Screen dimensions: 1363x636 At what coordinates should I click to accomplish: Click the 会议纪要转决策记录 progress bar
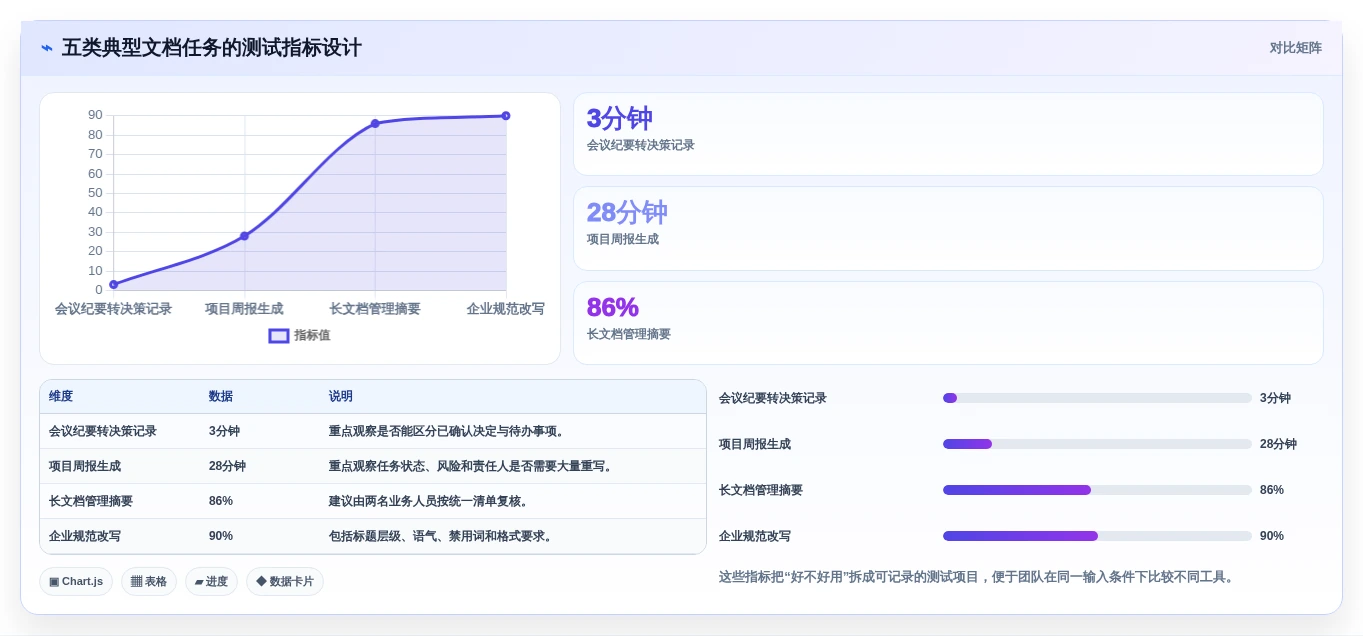pos(1097,398)
